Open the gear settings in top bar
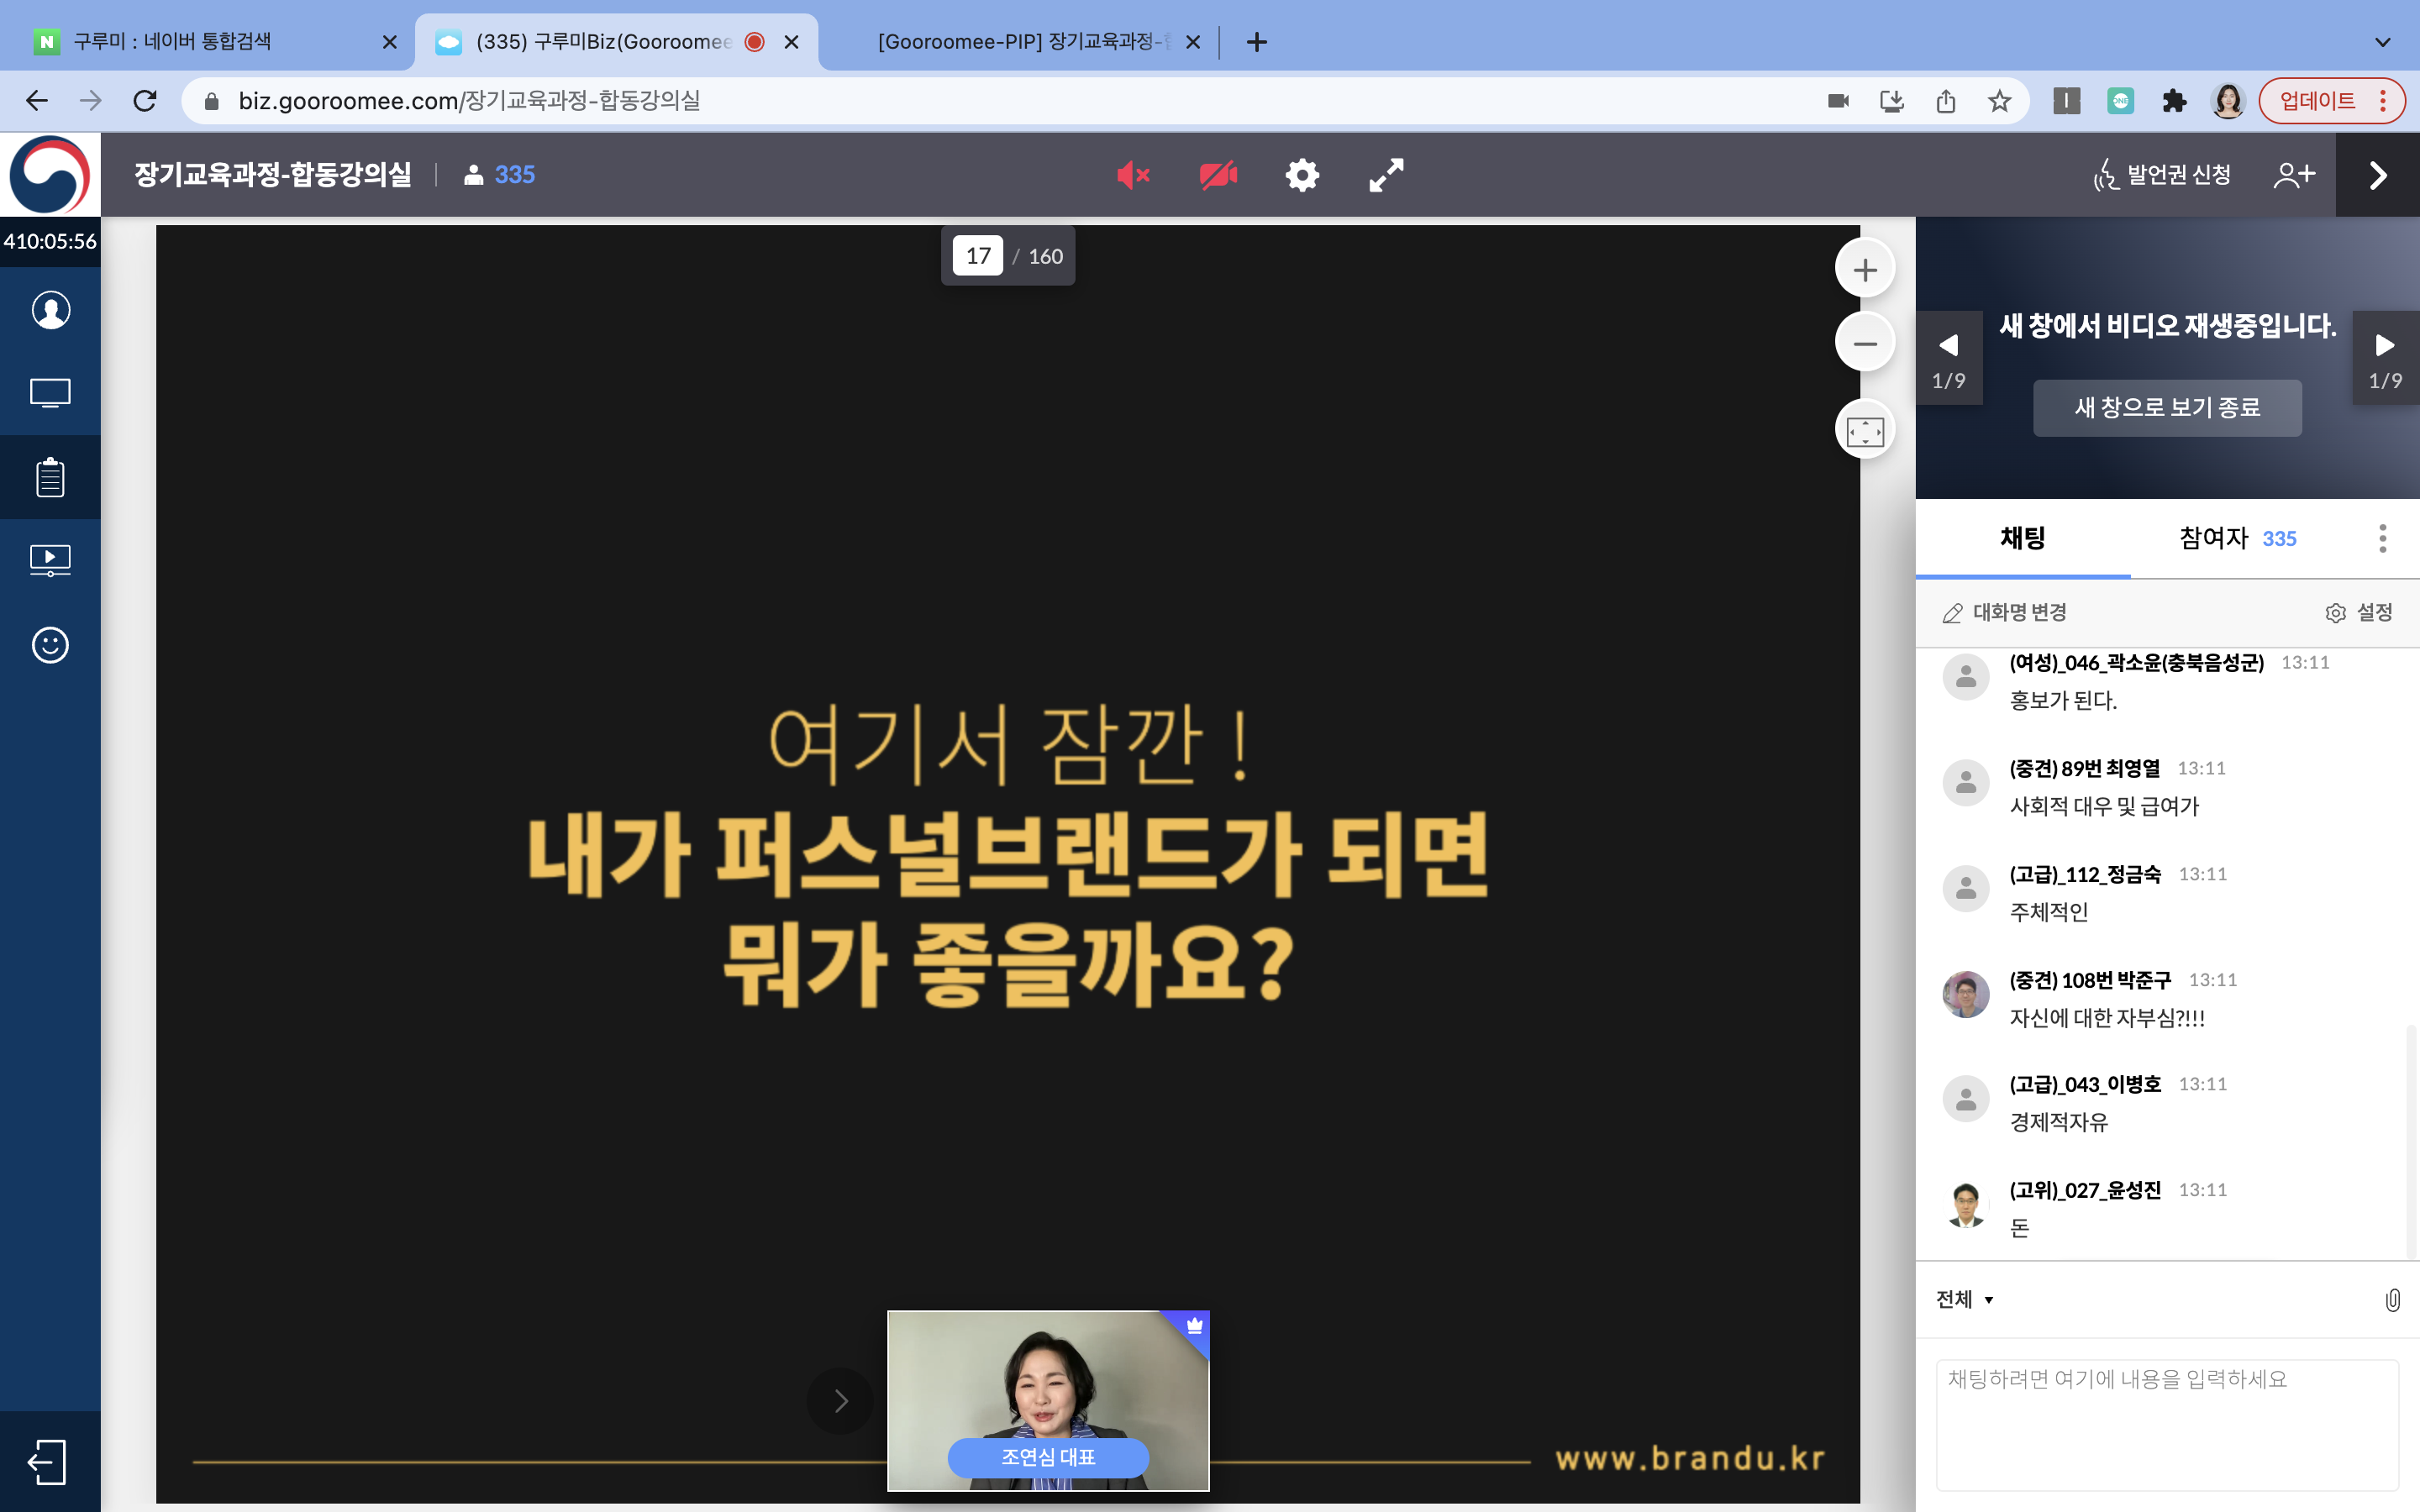The width and height of the screenshot is (2420, 1512). [1302, 175]
